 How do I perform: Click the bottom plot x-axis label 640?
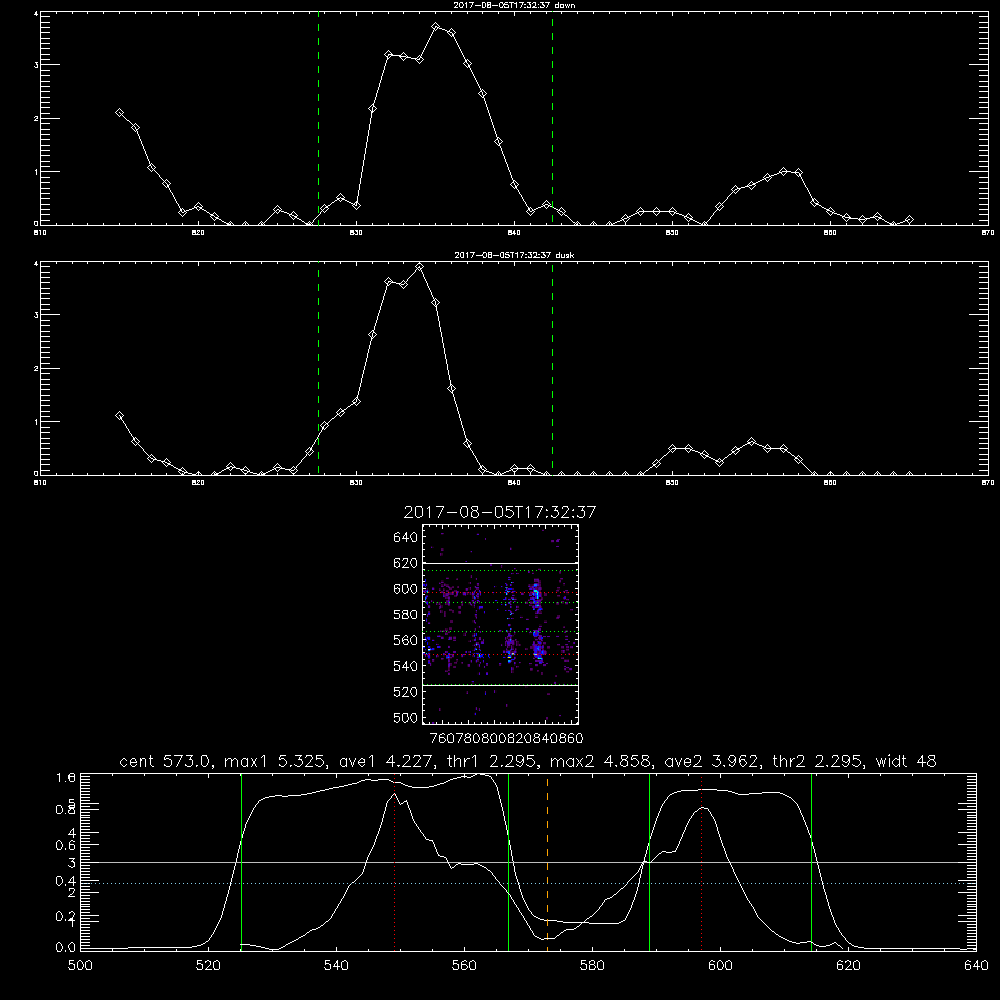click(x=976, y=966)
